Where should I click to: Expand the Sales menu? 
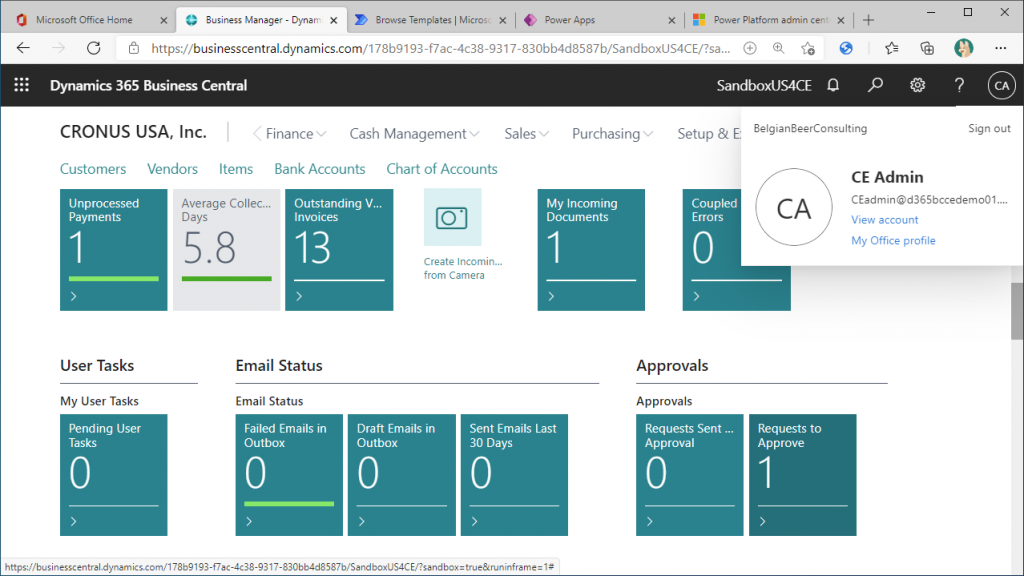click(x=526, y=134)
